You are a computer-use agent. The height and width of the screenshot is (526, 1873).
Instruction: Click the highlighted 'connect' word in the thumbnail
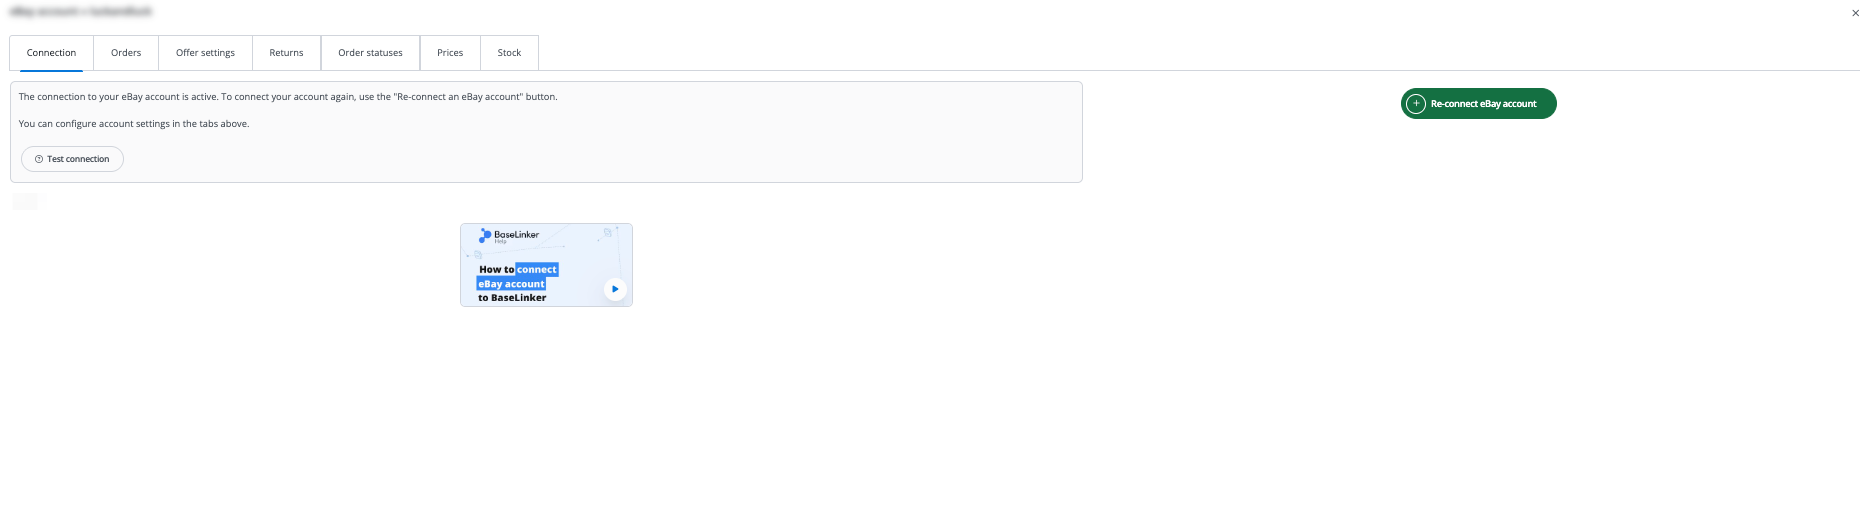(537, 270)
